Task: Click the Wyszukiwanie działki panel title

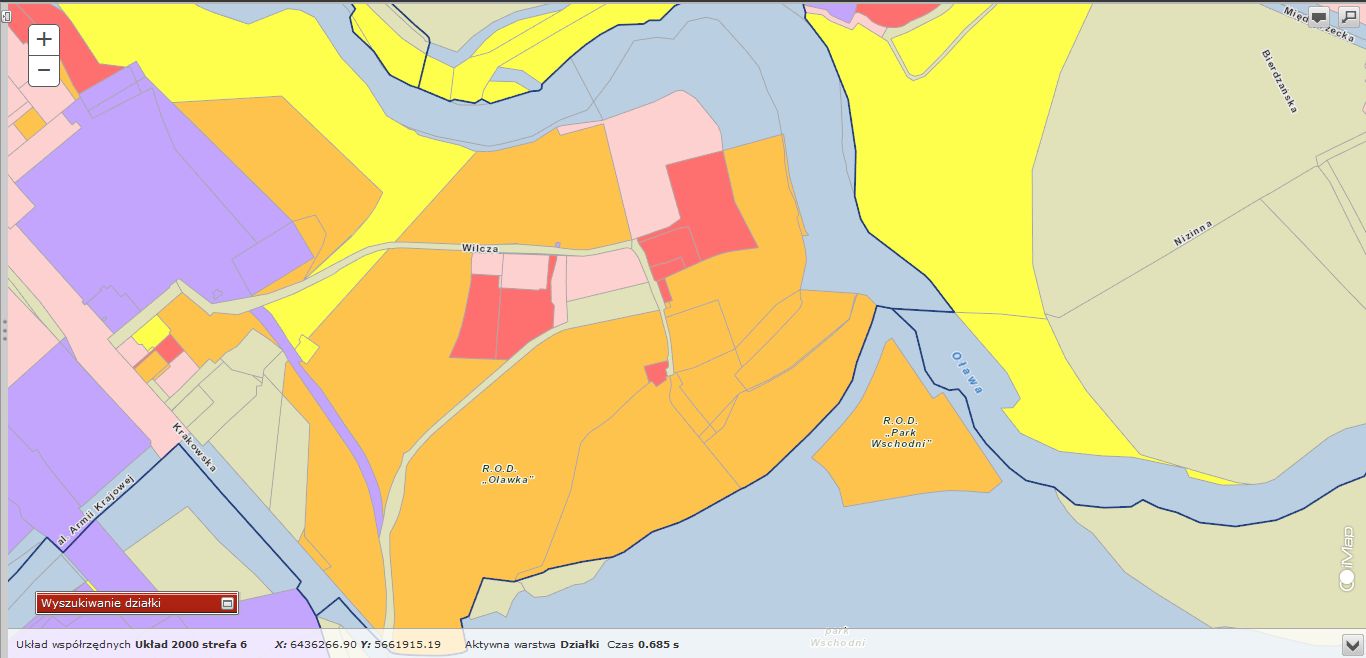Action: tap(100, 603)
